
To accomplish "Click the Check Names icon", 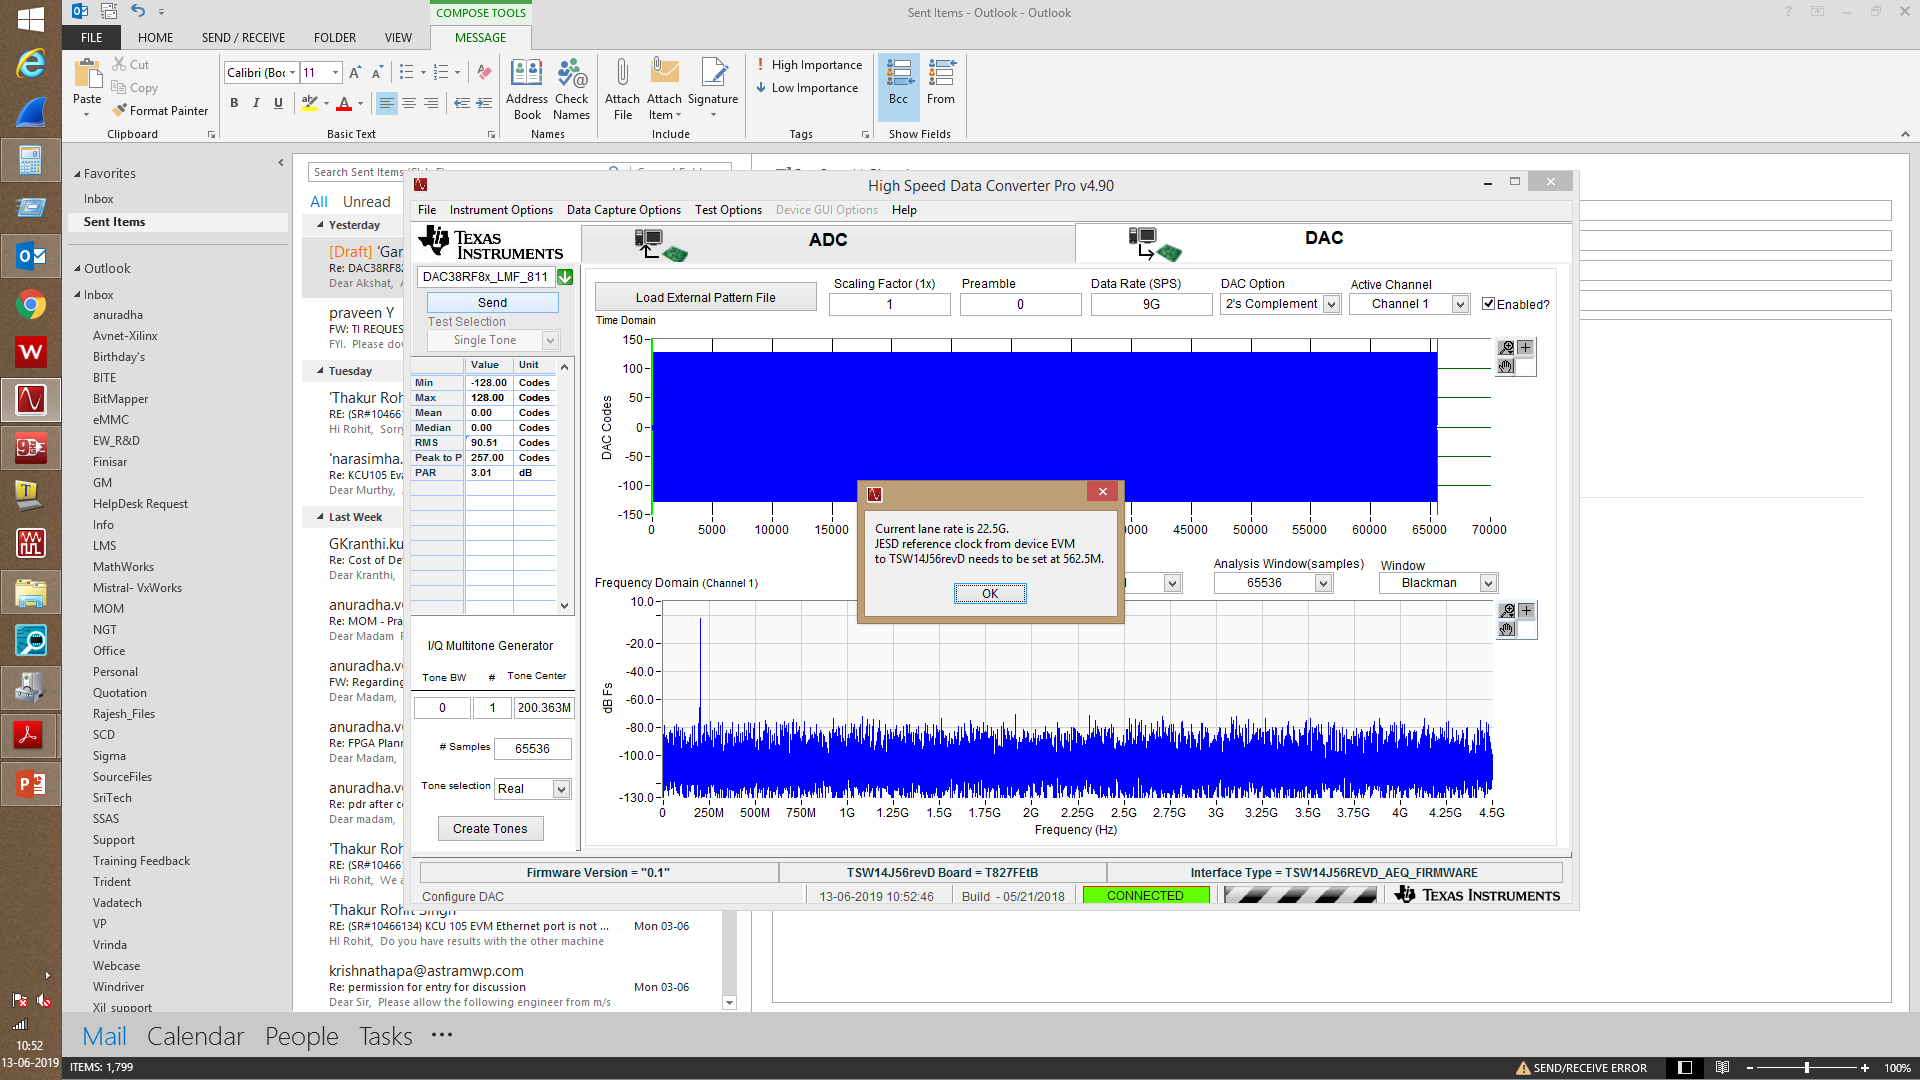I will pos(571,75).
